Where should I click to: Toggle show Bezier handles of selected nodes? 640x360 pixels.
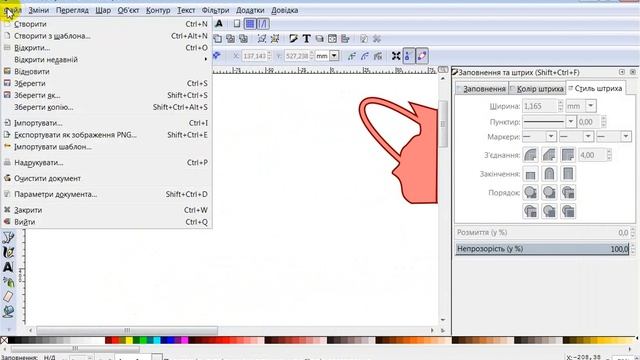pyautogui.click(x=409, y=56)
